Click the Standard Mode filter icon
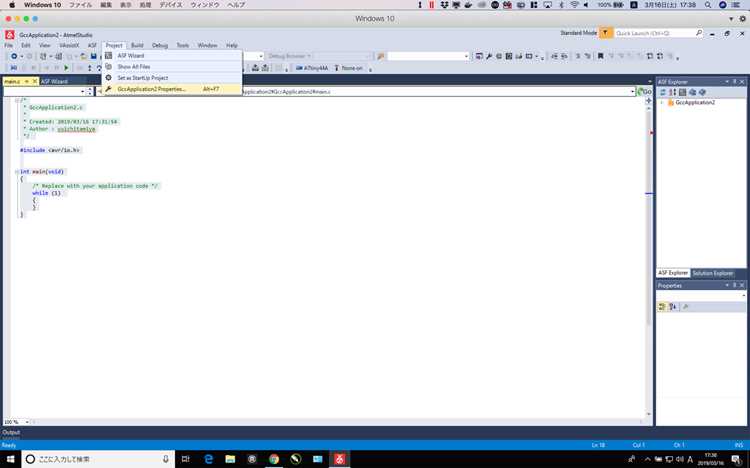Image resolution: width=750 pixels, height=468 pixels. click(605, 33)
